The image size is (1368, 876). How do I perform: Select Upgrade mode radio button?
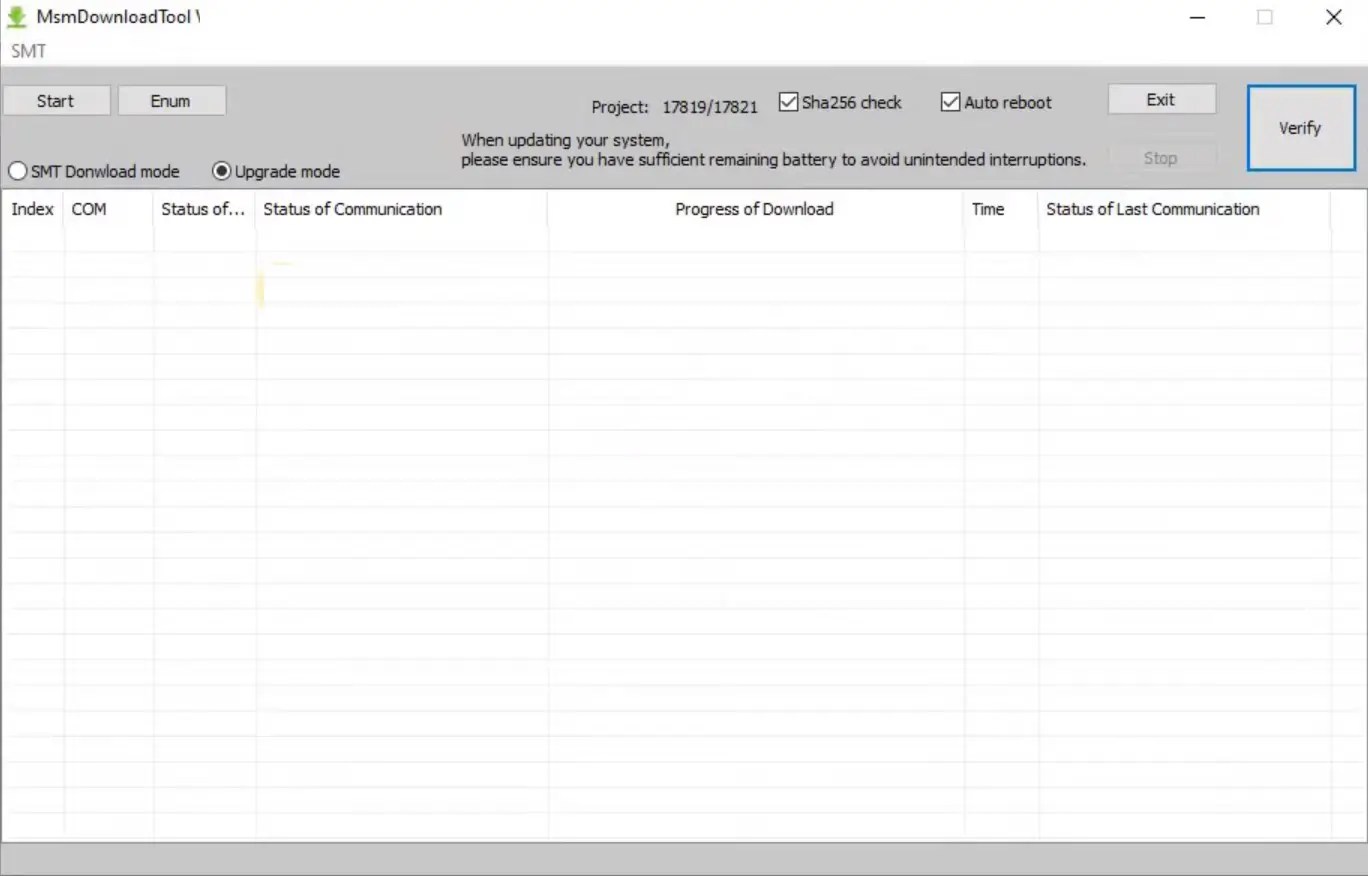pos(221,171)
